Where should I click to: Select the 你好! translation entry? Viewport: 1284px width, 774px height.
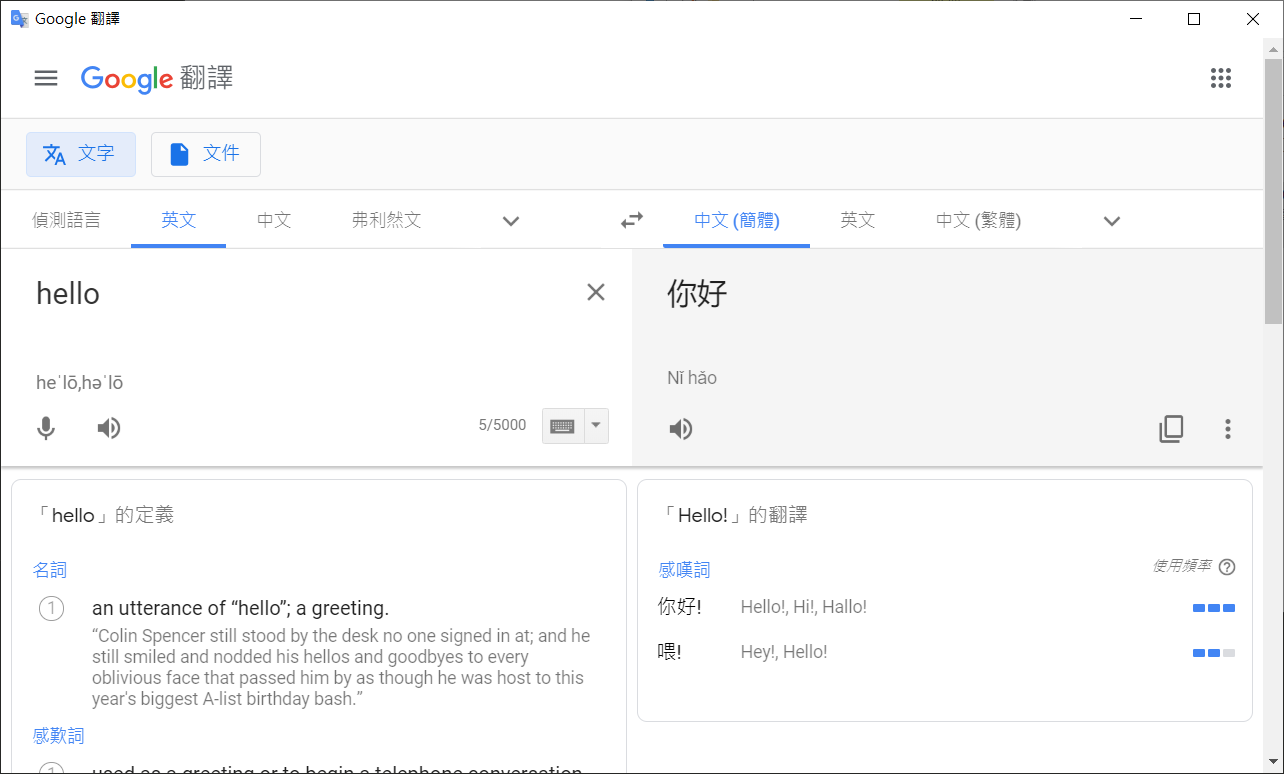pyautogui.click(x=680, y=607)
